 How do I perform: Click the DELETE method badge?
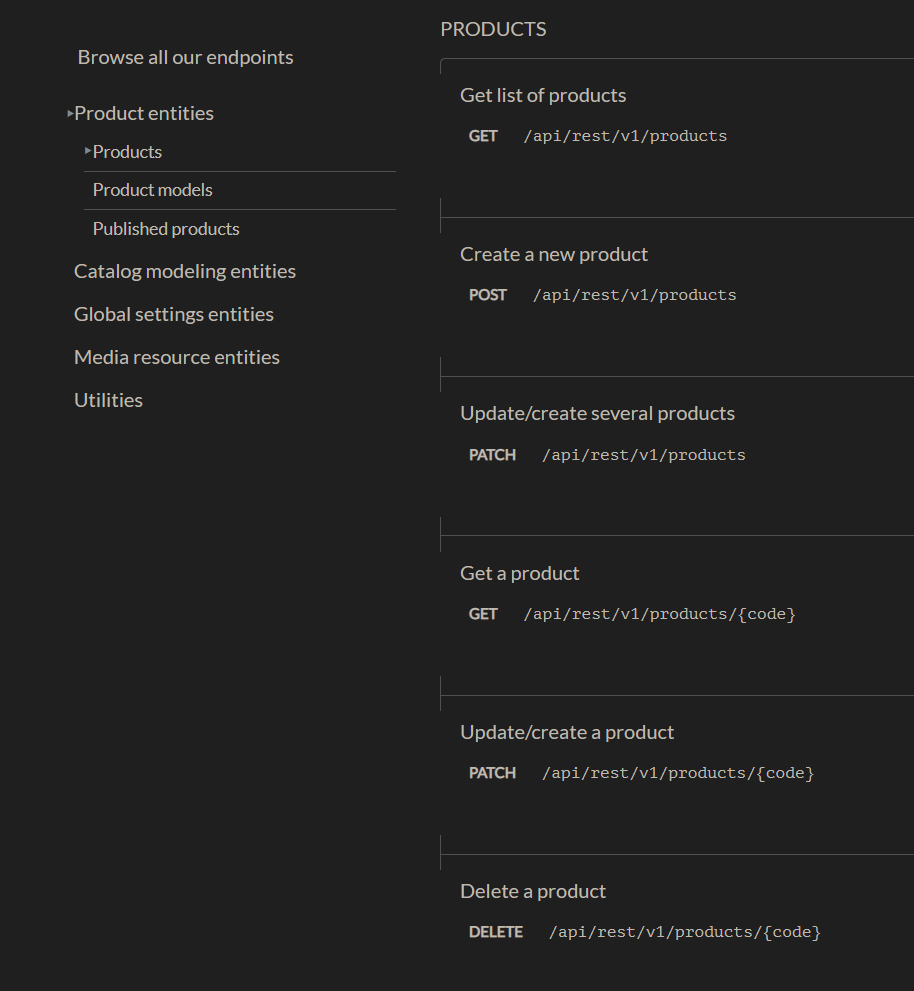(495, 931)
